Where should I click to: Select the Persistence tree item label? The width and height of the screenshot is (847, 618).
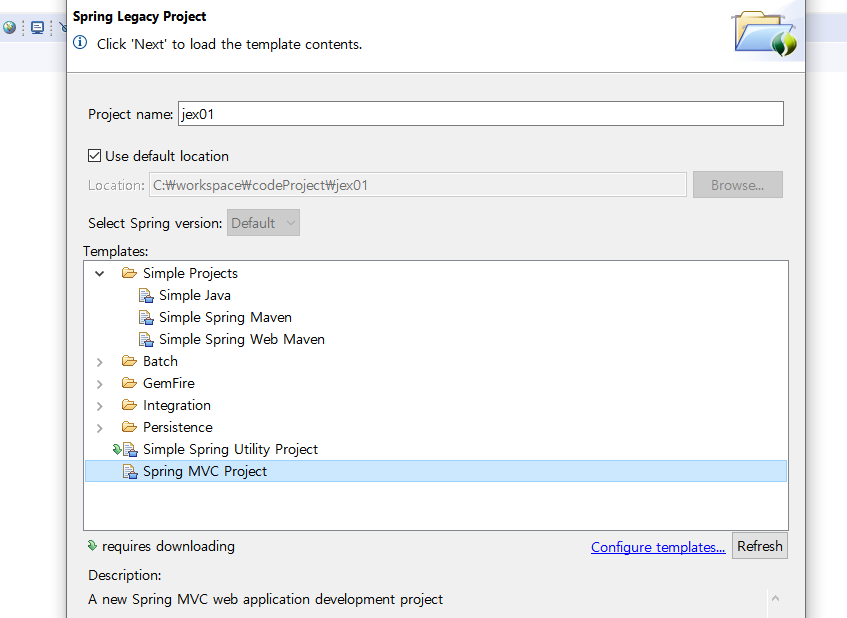coord(178,427)
